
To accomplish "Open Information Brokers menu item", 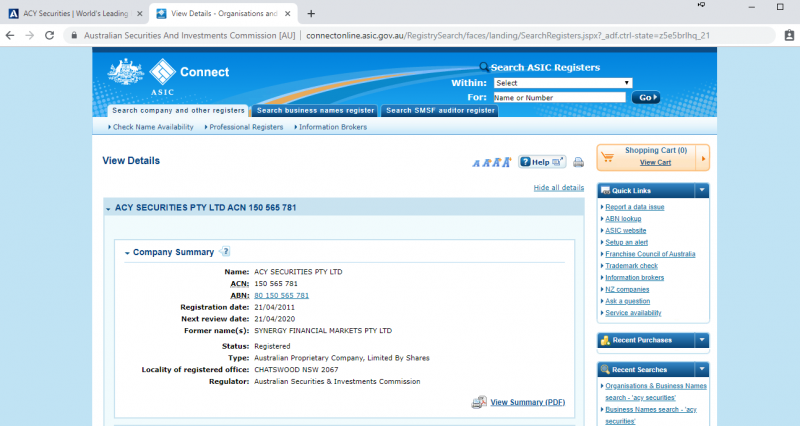I will [x=331, y=127].
